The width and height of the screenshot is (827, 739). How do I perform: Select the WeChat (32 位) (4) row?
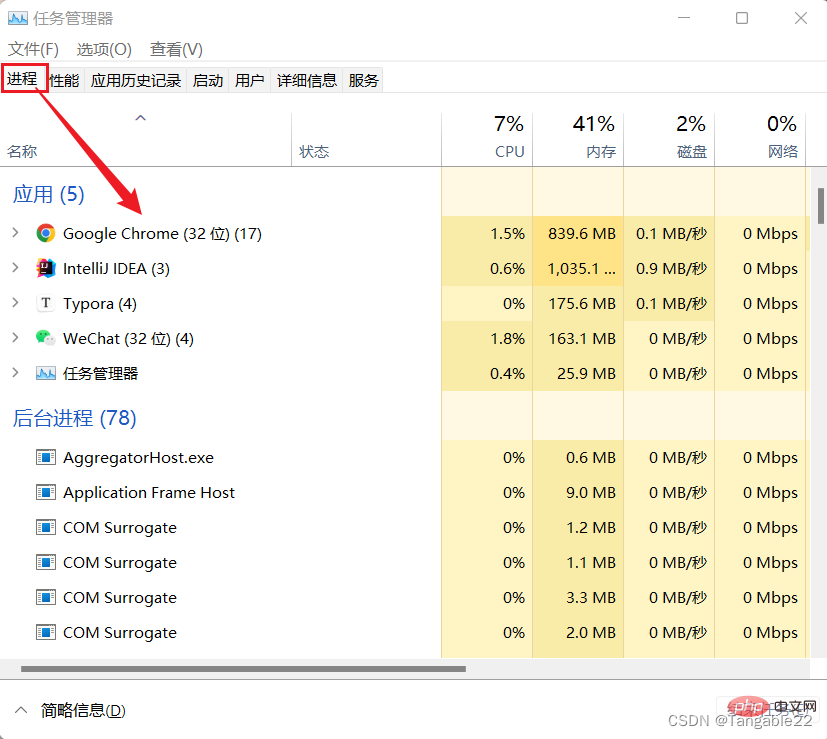click(403, 338)
